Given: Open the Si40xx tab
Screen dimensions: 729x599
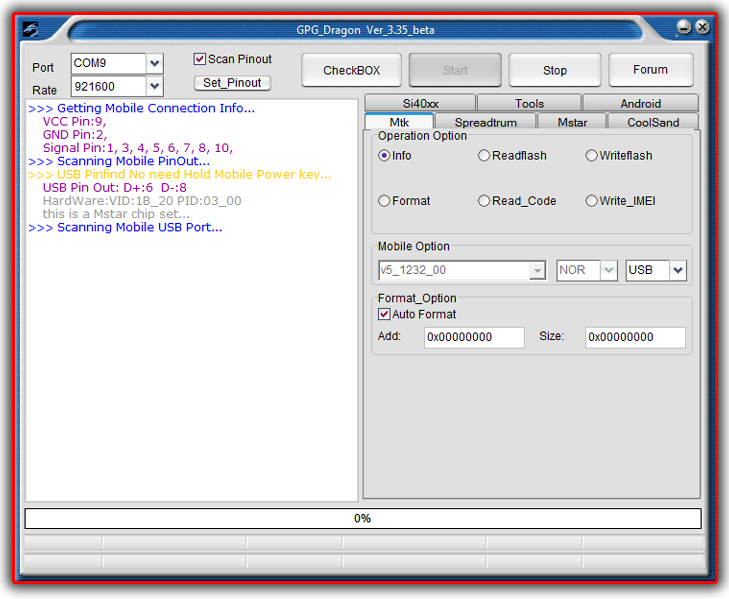Looking at the screenshot, I should click(x=420, y=103).
